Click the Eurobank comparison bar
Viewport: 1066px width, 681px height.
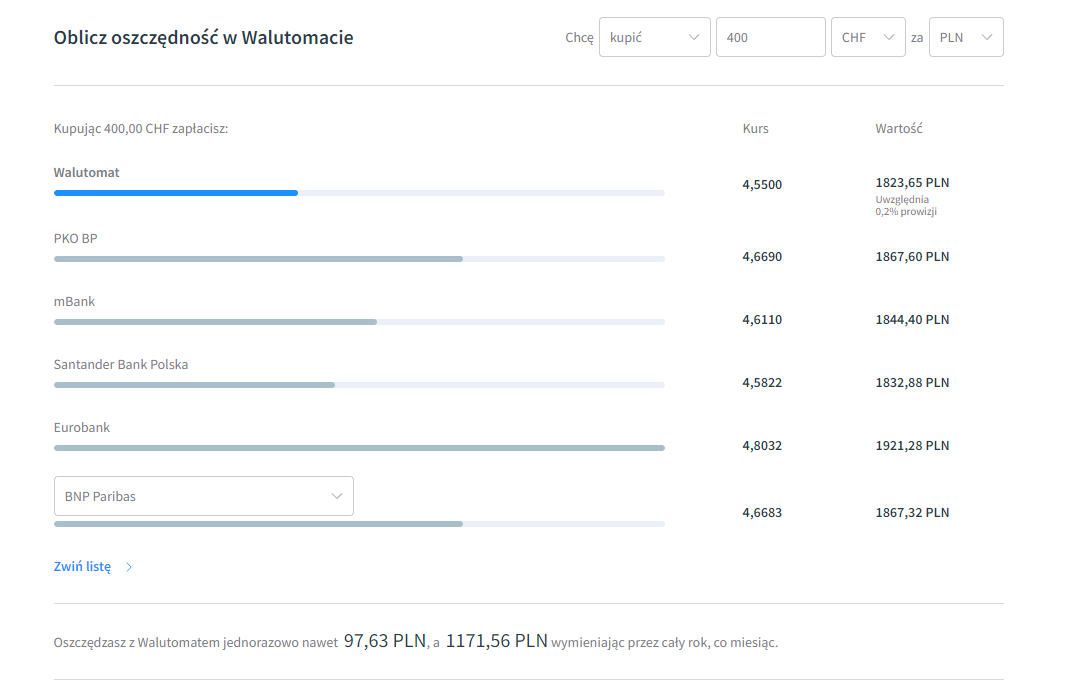[x=359, y=448]
